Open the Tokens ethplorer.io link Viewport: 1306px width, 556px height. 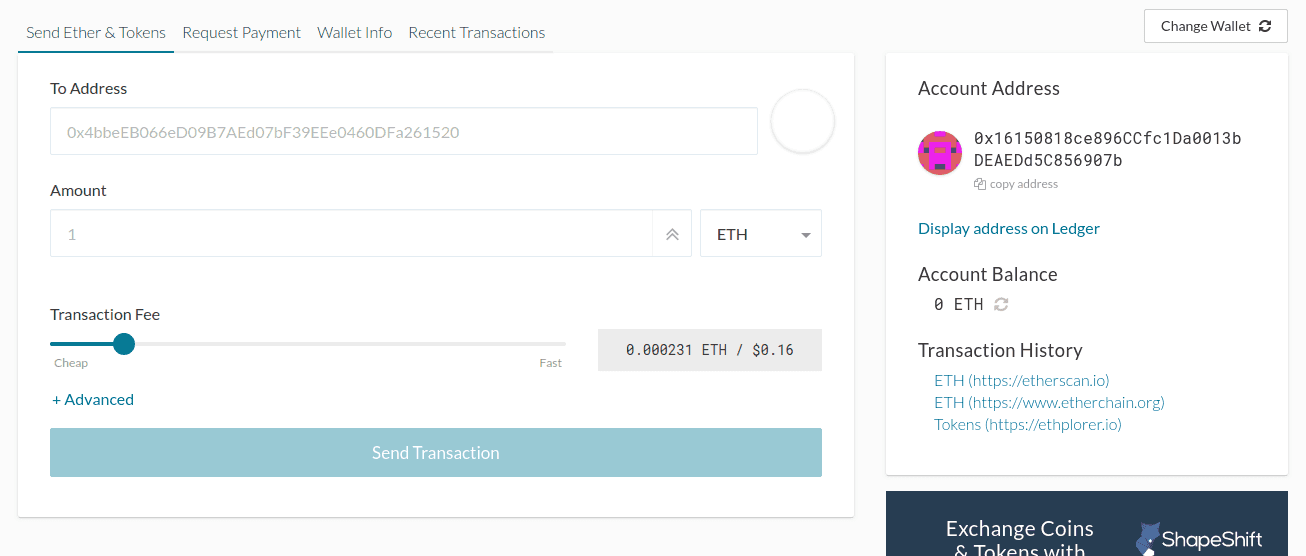1028,424
